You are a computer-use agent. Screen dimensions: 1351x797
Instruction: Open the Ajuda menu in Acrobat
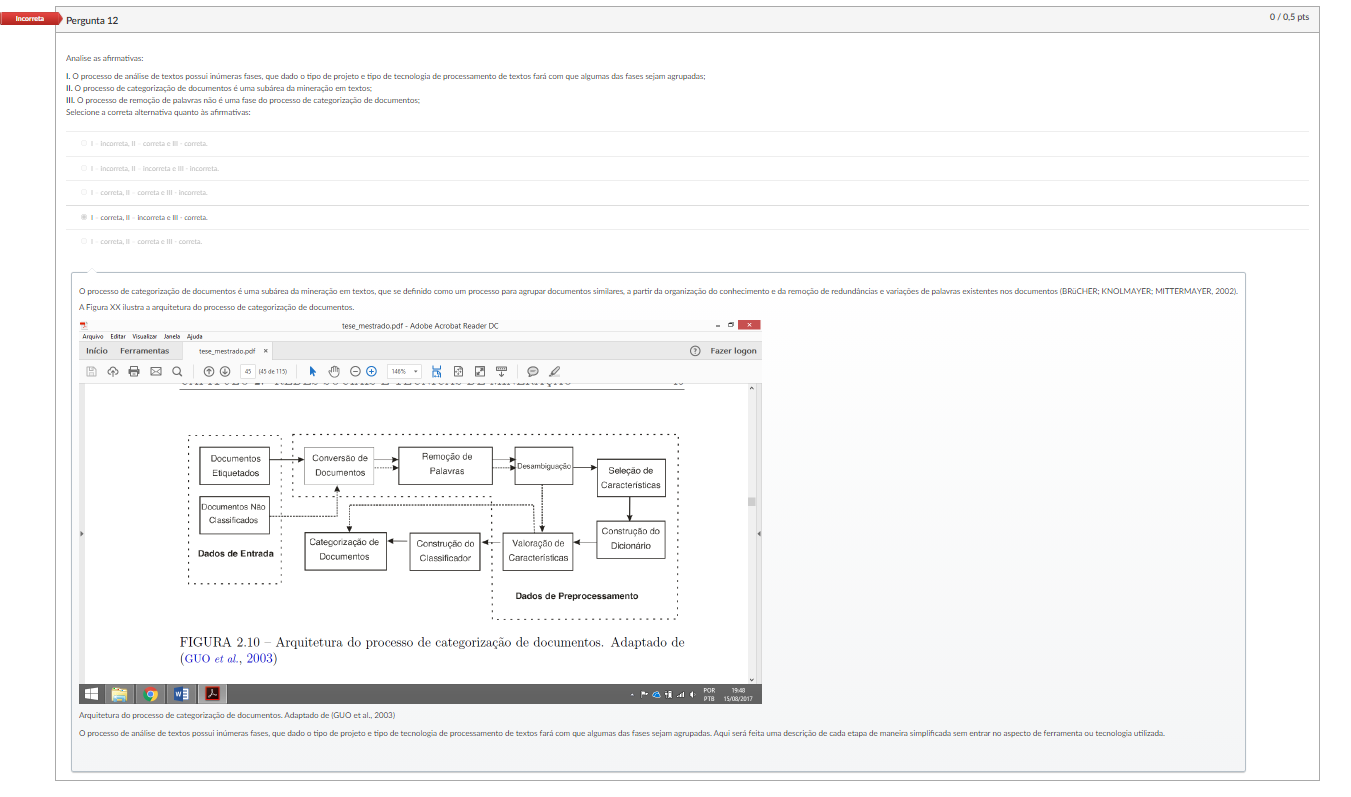click(195, 336)
